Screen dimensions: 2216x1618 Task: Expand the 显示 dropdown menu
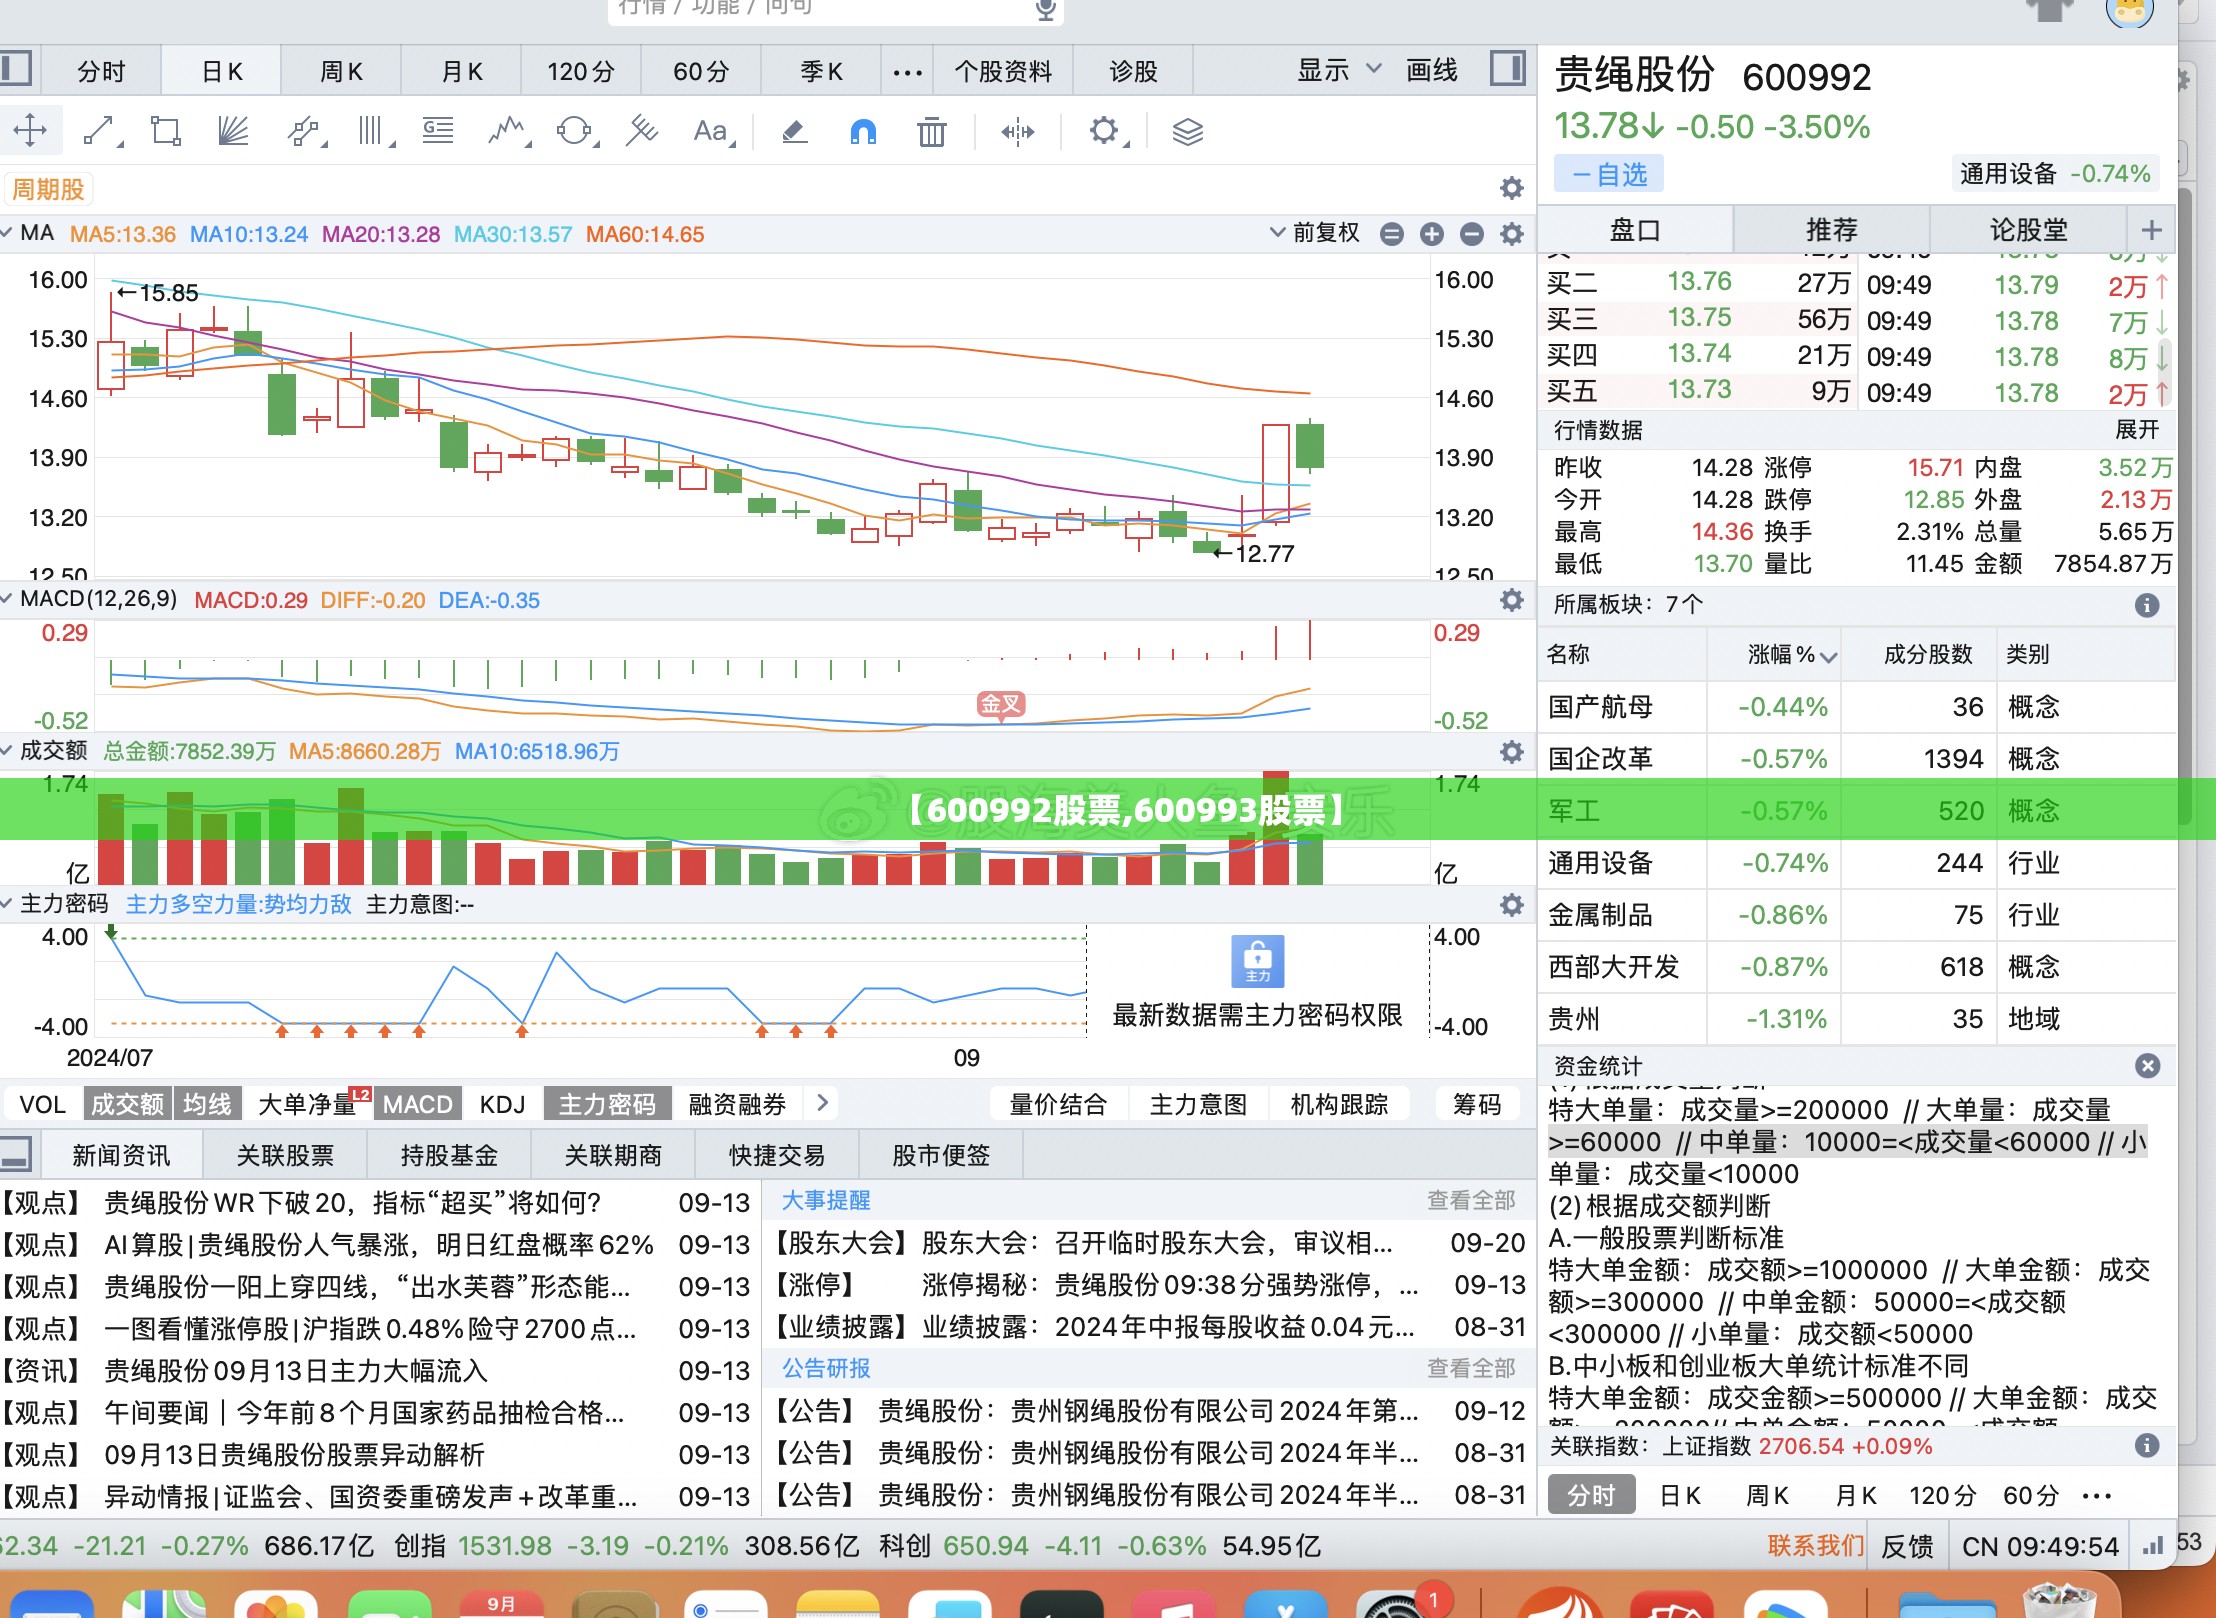tap(1339, 71)
